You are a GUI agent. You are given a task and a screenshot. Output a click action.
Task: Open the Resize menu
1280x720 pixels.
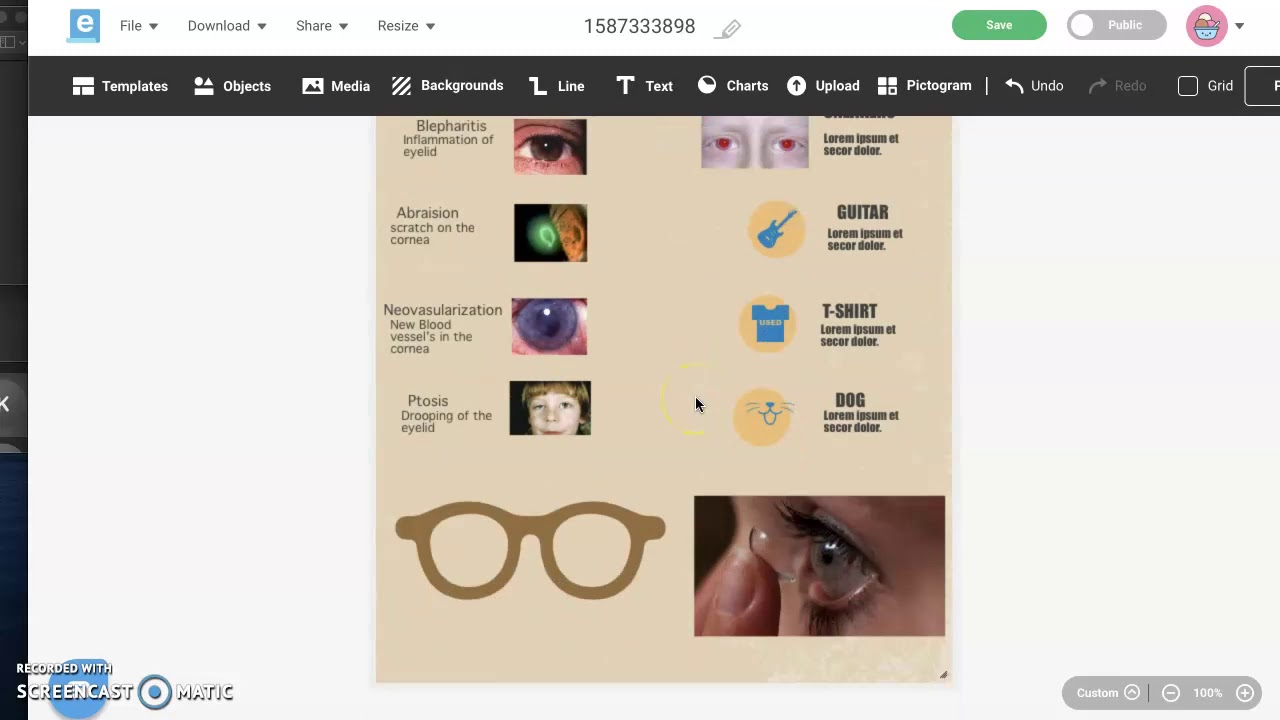point(406,26)
